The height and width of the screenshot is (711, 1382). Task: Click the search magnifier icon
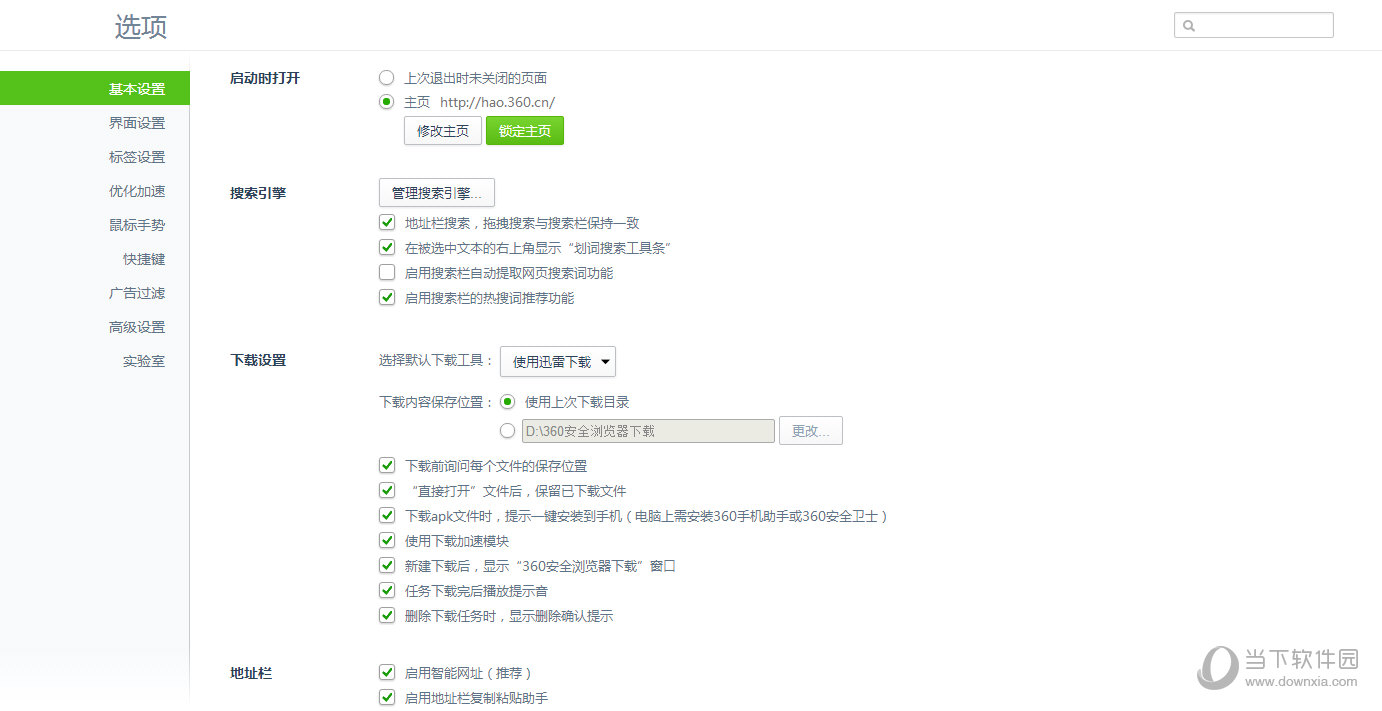click(x=1189, y=26)
